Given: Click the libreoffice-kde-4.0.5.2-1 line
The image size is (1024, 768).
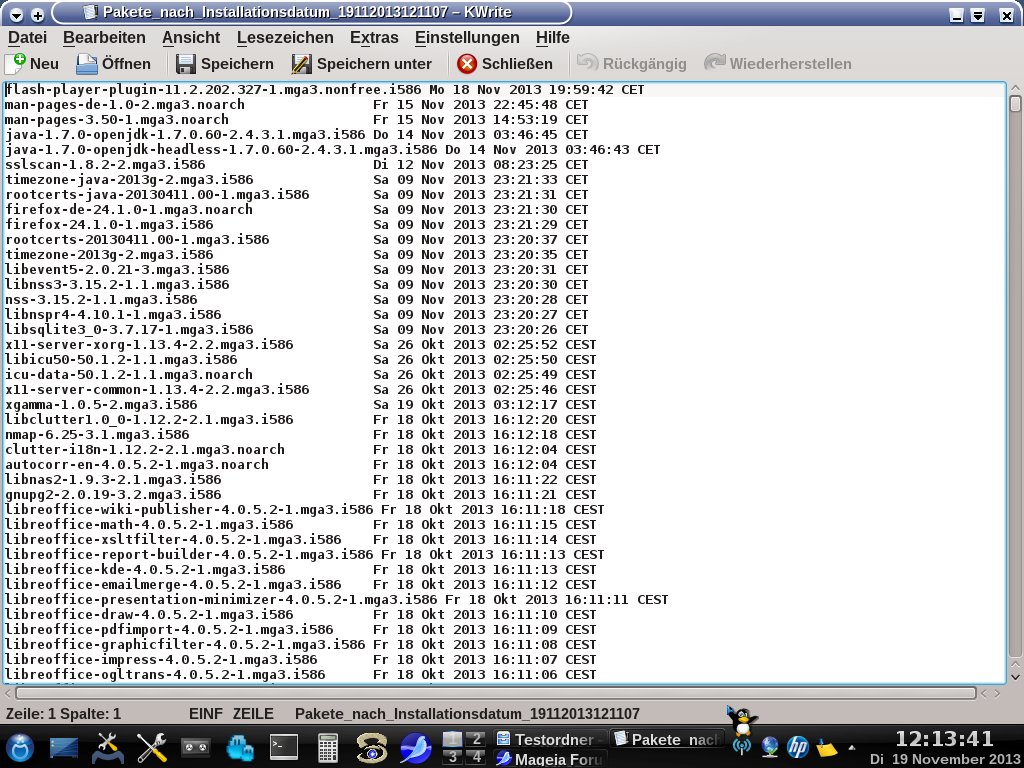Looking at the screenshot, I should [300, 570].
